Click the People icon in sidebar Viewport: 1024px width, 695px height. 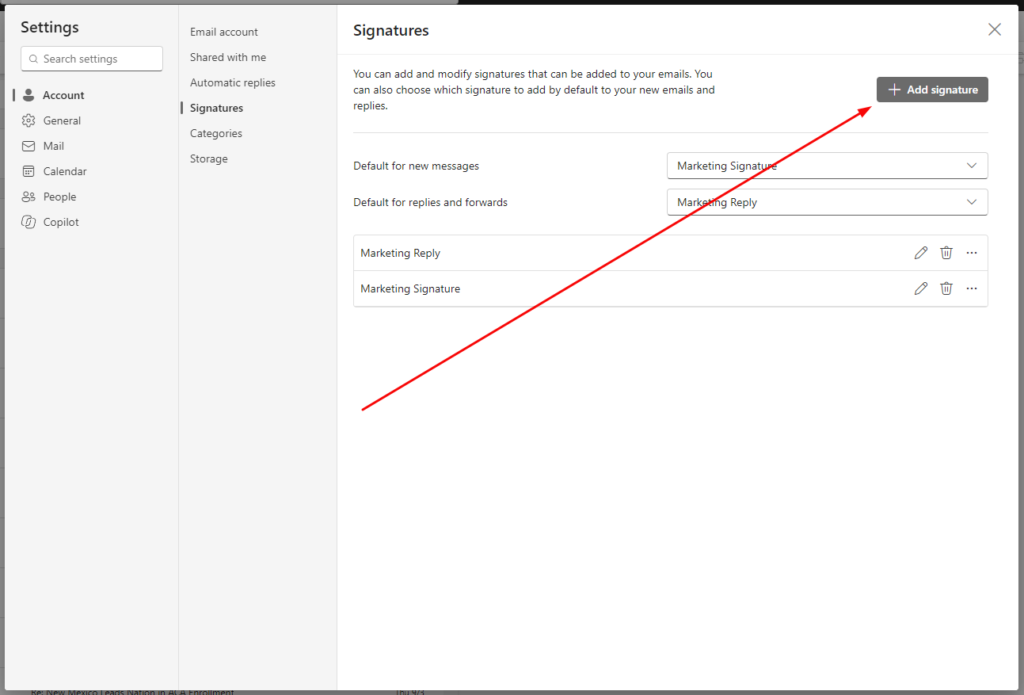tap(28, 197)
